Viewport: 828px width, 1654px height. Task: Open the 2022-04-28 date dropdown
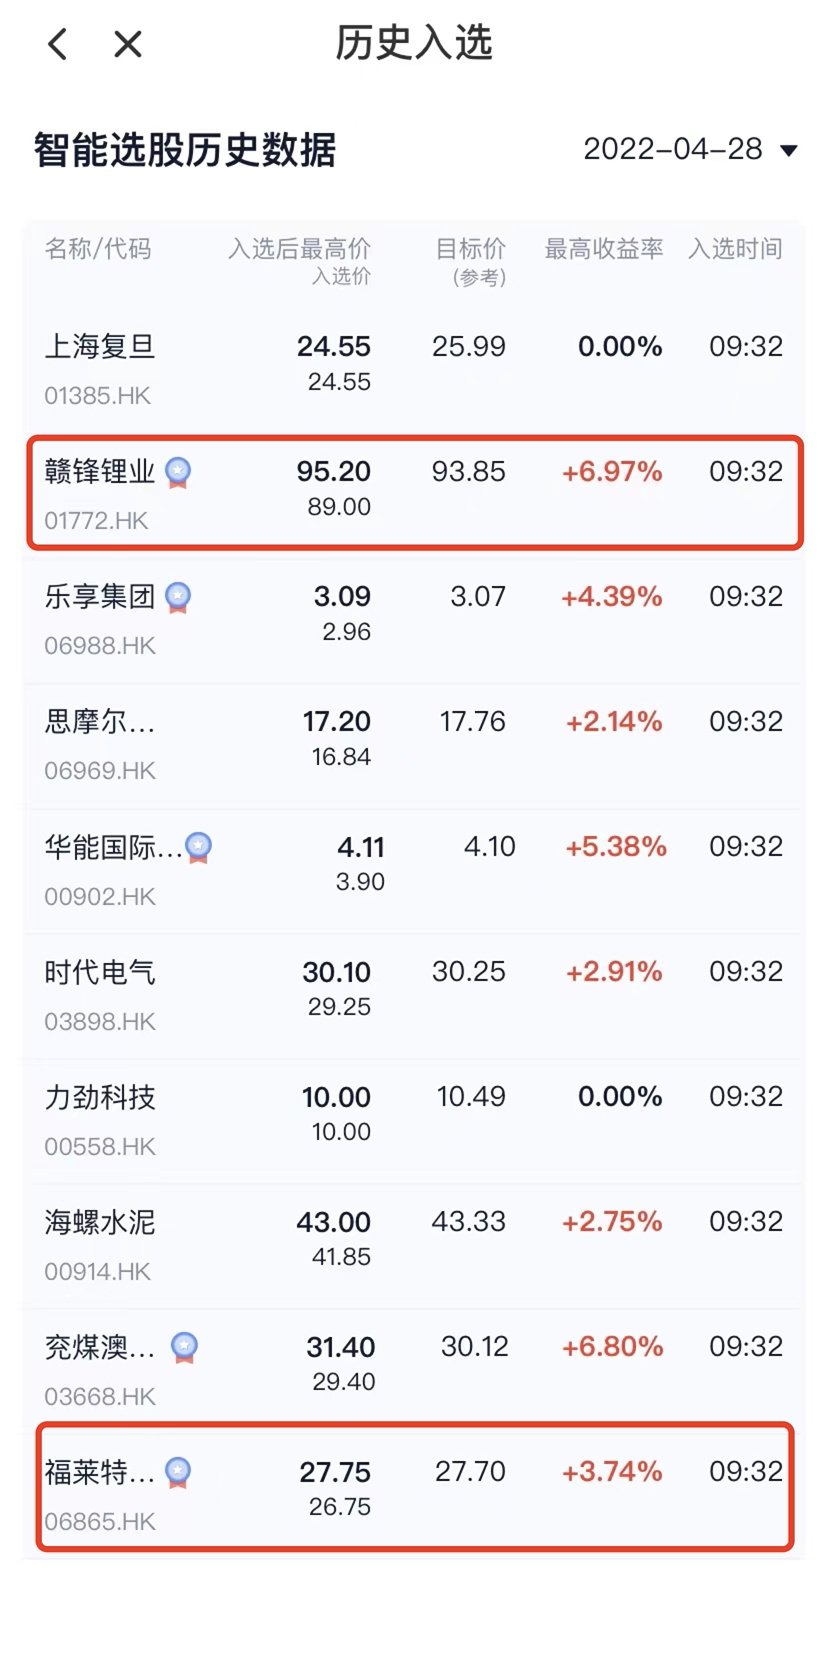tap(690, 150)
